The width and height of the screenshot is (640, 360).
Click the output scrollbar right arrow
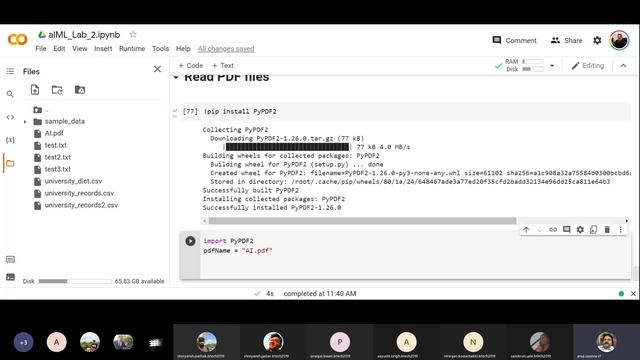(x=627, y=221)
